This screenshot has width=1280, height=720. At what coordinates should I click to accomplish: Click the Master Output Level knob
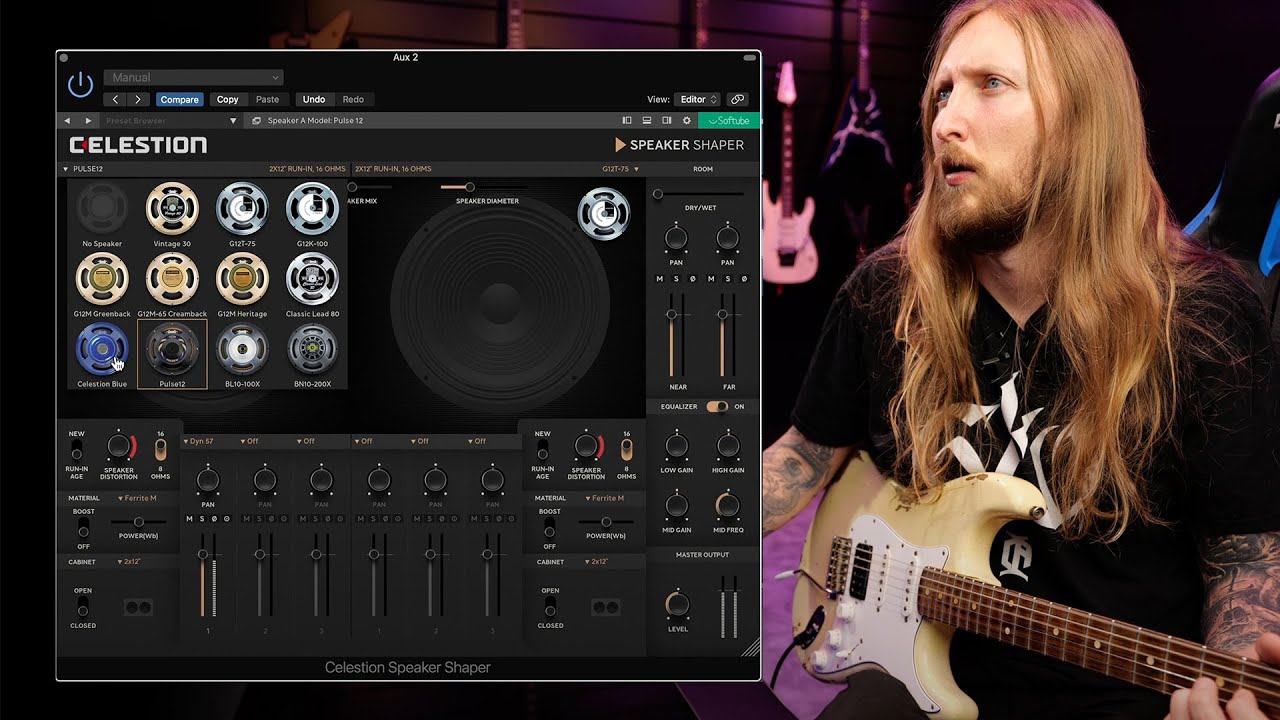[678, 603]
